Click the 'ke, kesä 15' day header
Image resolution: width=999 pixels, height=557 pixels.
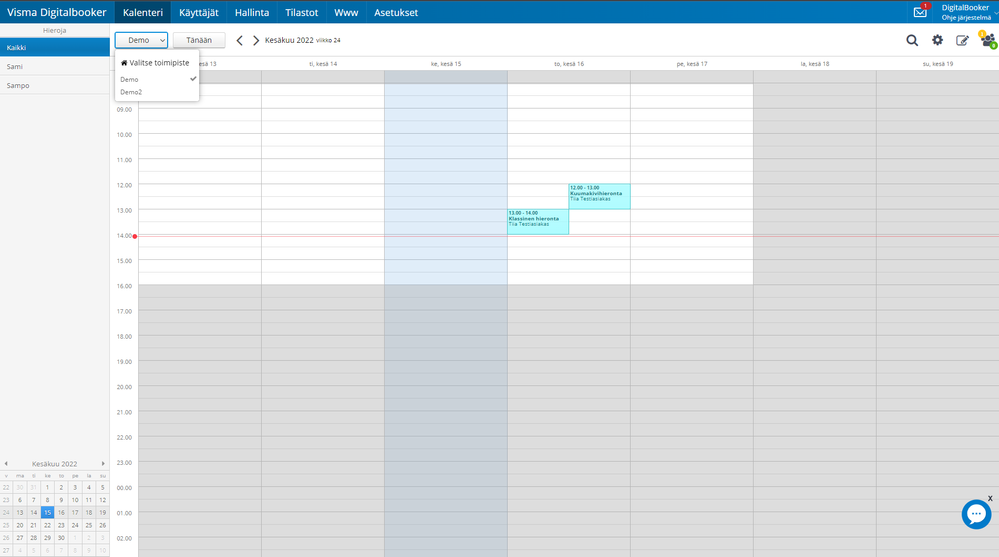[446, 64]
